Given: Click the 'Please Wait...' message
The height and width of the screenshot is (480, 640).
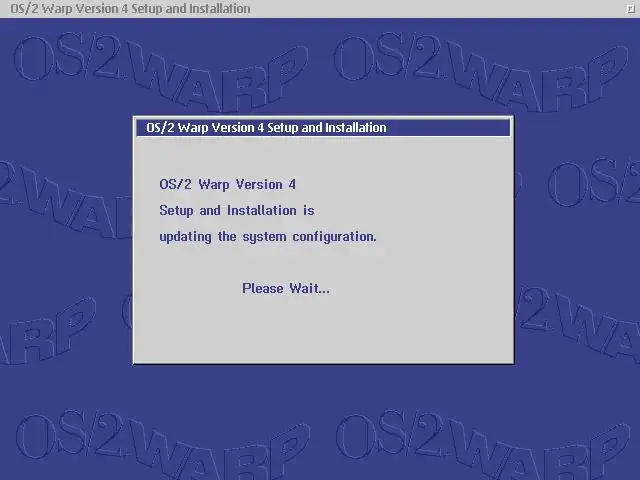Looking at the screenshot, I should click(x=286, y=289).
